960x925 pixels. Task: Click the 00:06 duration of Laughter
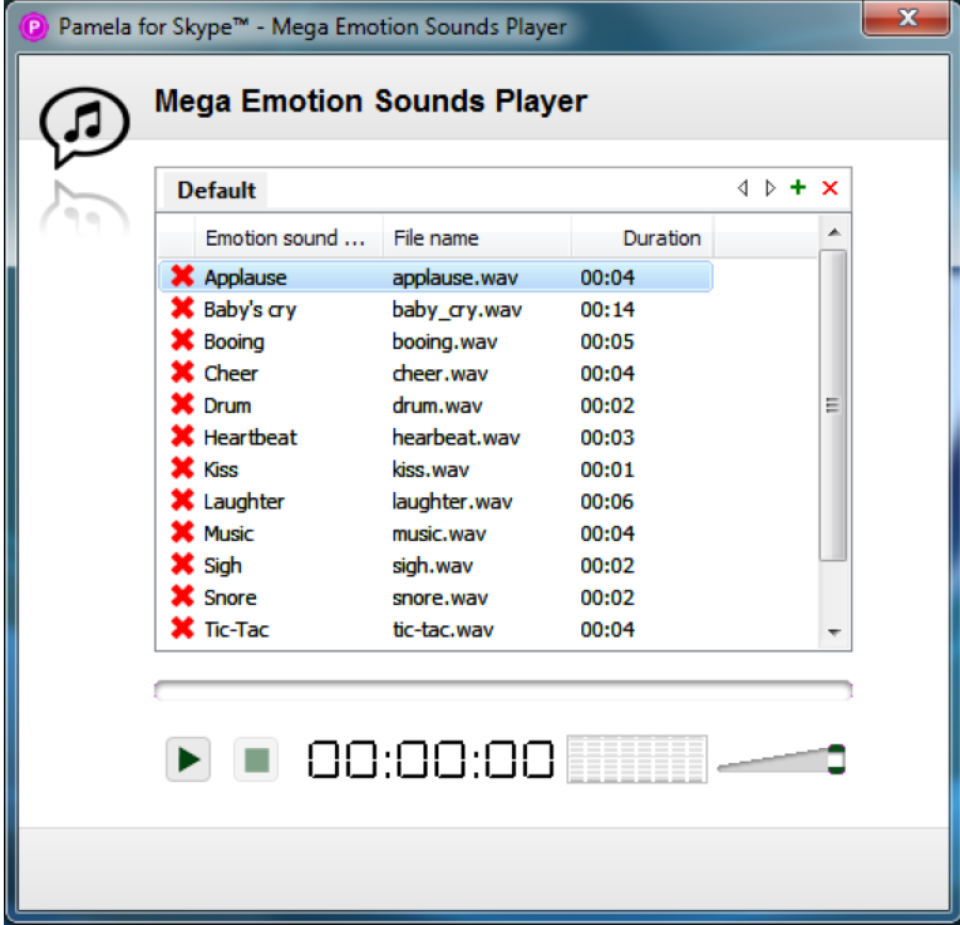[x=607, y=501]
